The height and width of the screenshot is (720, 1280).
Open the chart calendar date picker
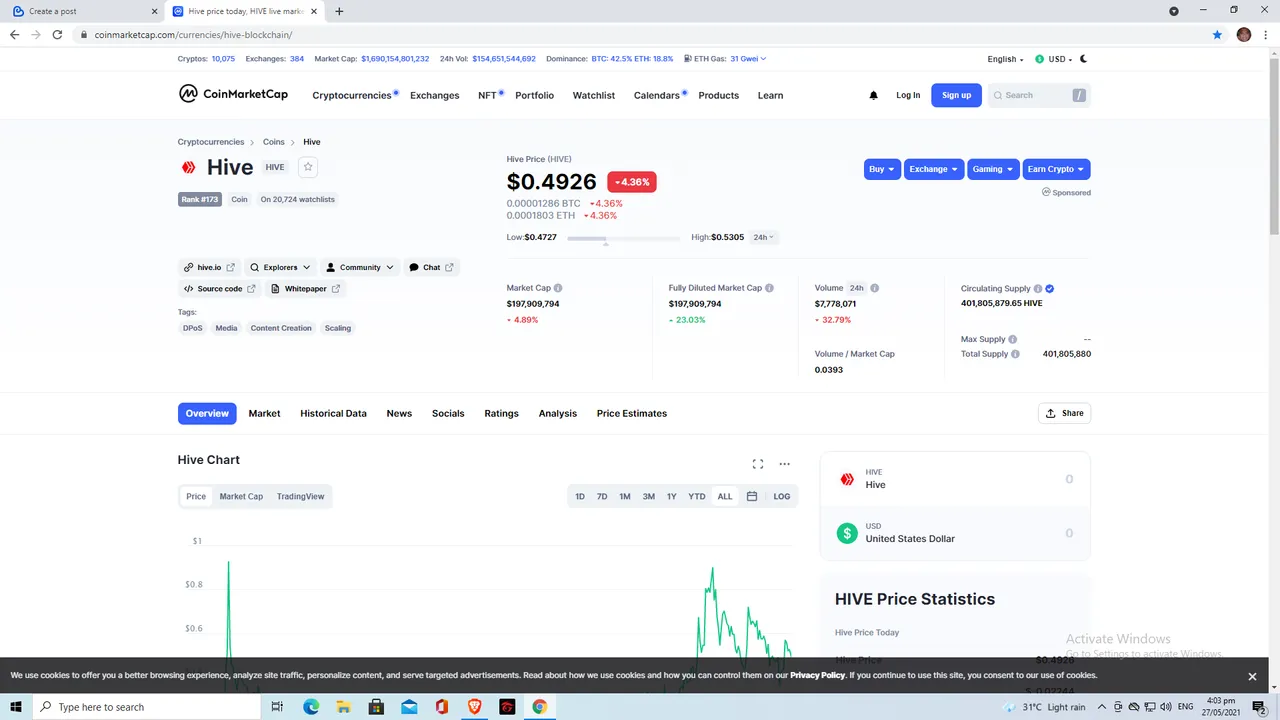pos(752,496)
